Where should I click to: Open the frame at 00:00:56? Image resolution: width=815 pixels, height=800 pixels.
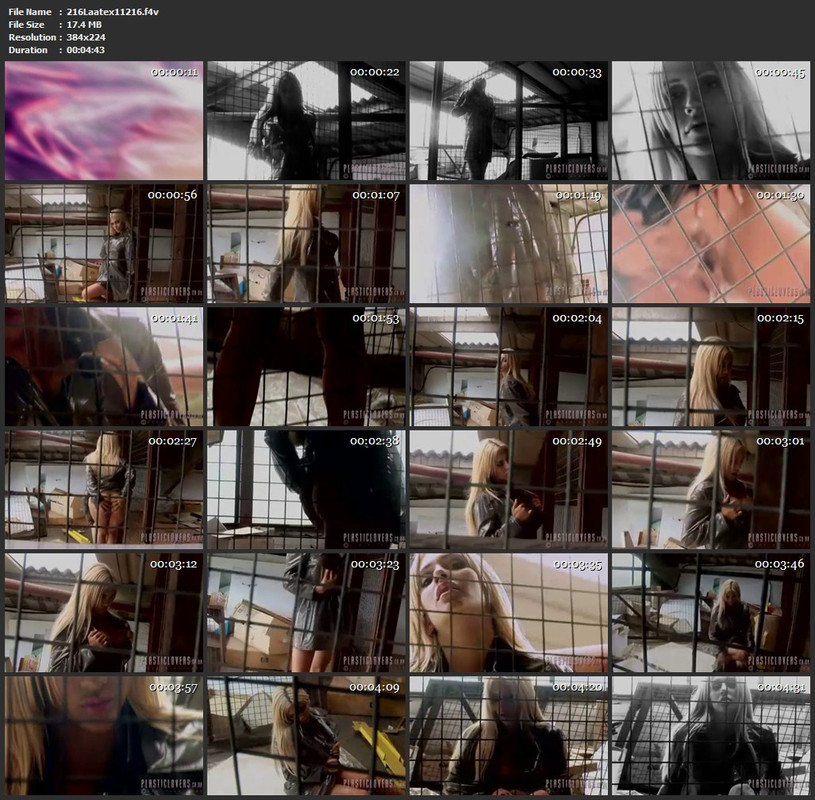[x=104, y=244]
